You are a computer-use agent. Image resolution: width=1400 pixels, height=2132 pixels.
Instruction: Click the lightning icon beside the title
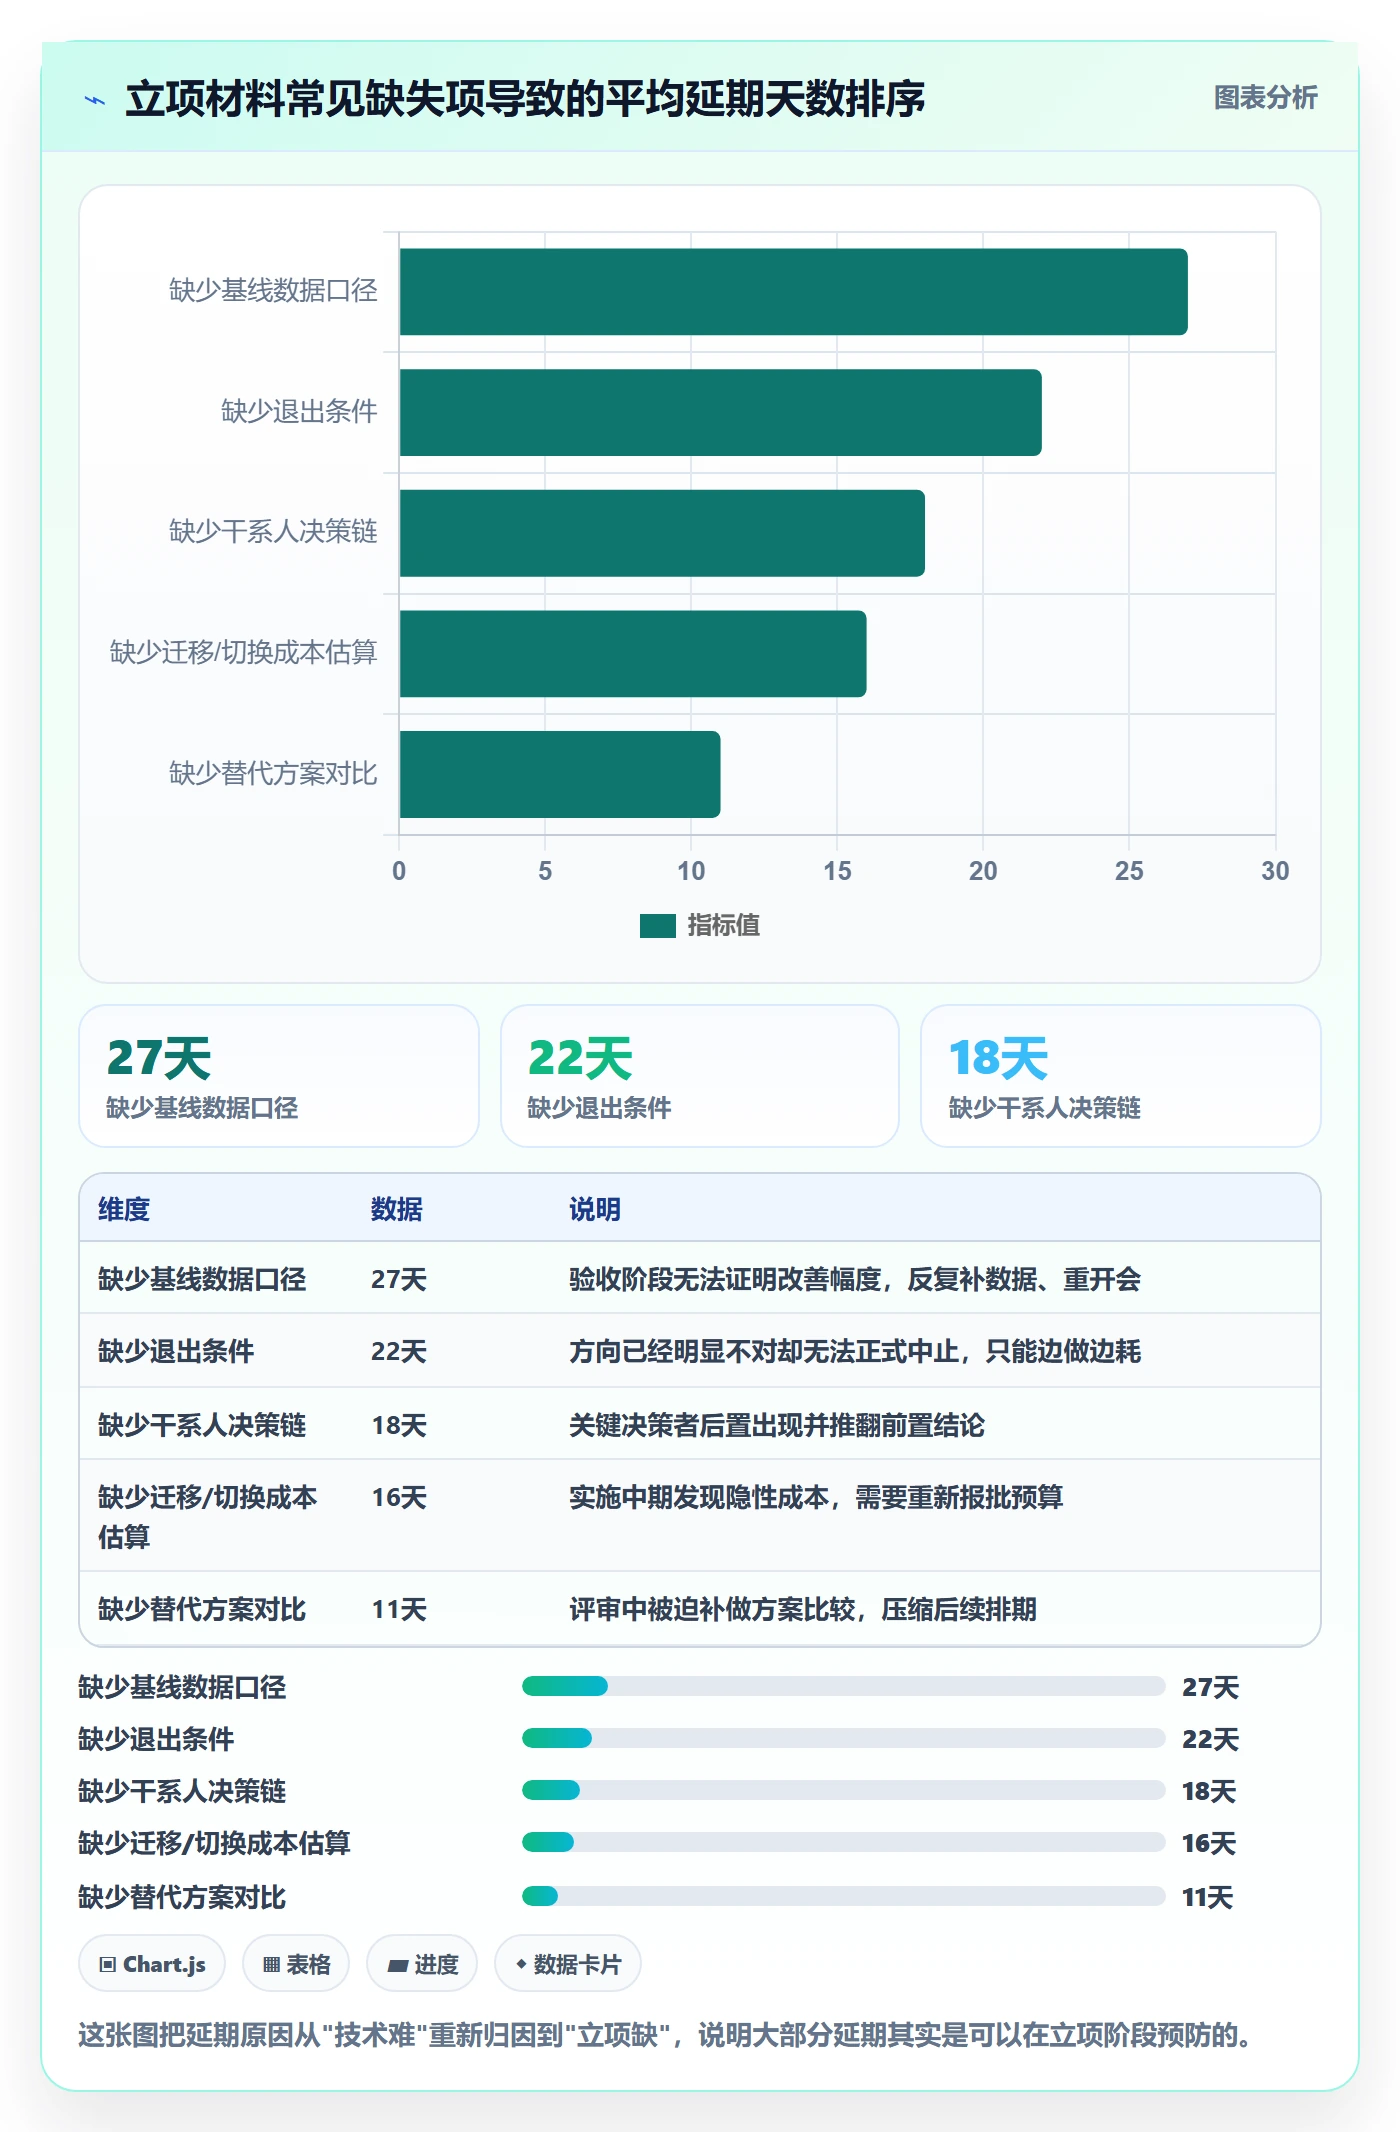coord(95,100)
